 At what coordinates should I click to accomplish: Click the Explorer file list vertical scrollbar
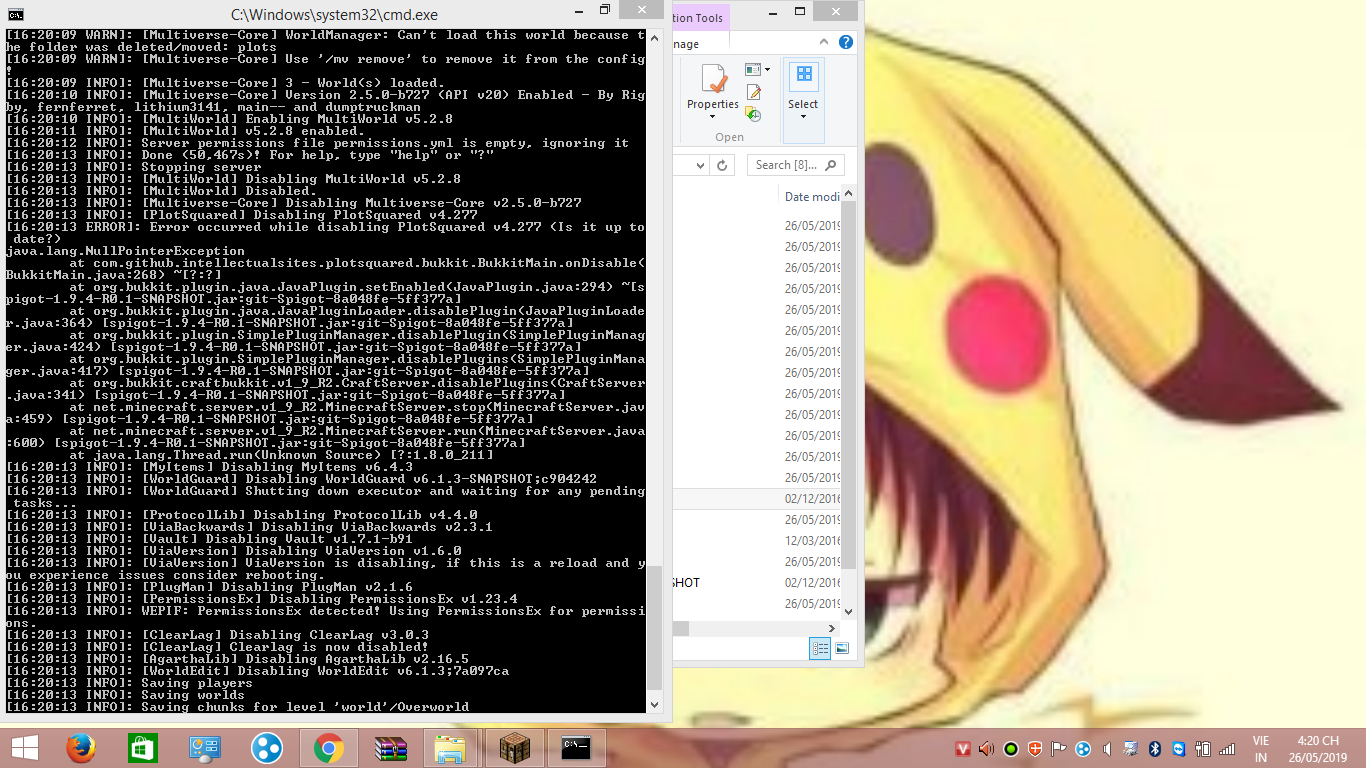(849, 385)
